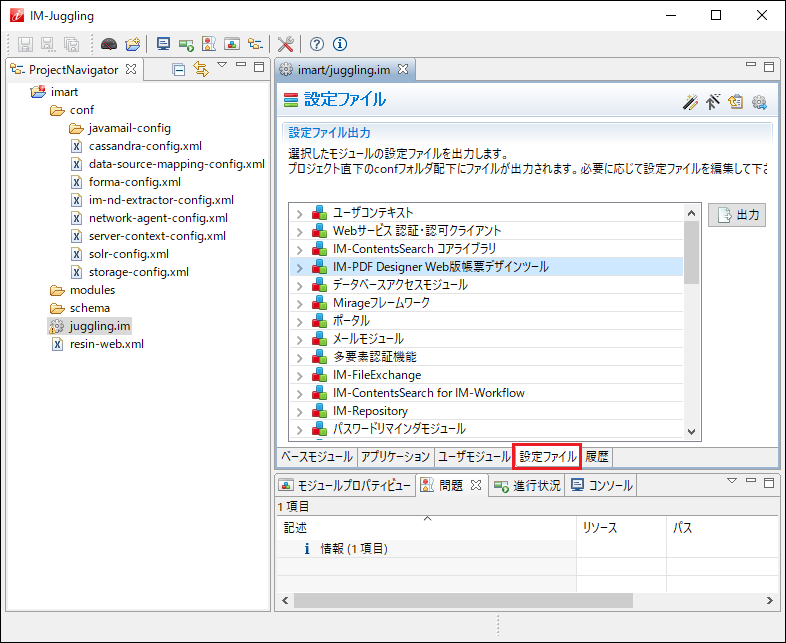Expand データベースアクセスモジュール row
The height and width of the screenshot is (643, 786).
300,286
